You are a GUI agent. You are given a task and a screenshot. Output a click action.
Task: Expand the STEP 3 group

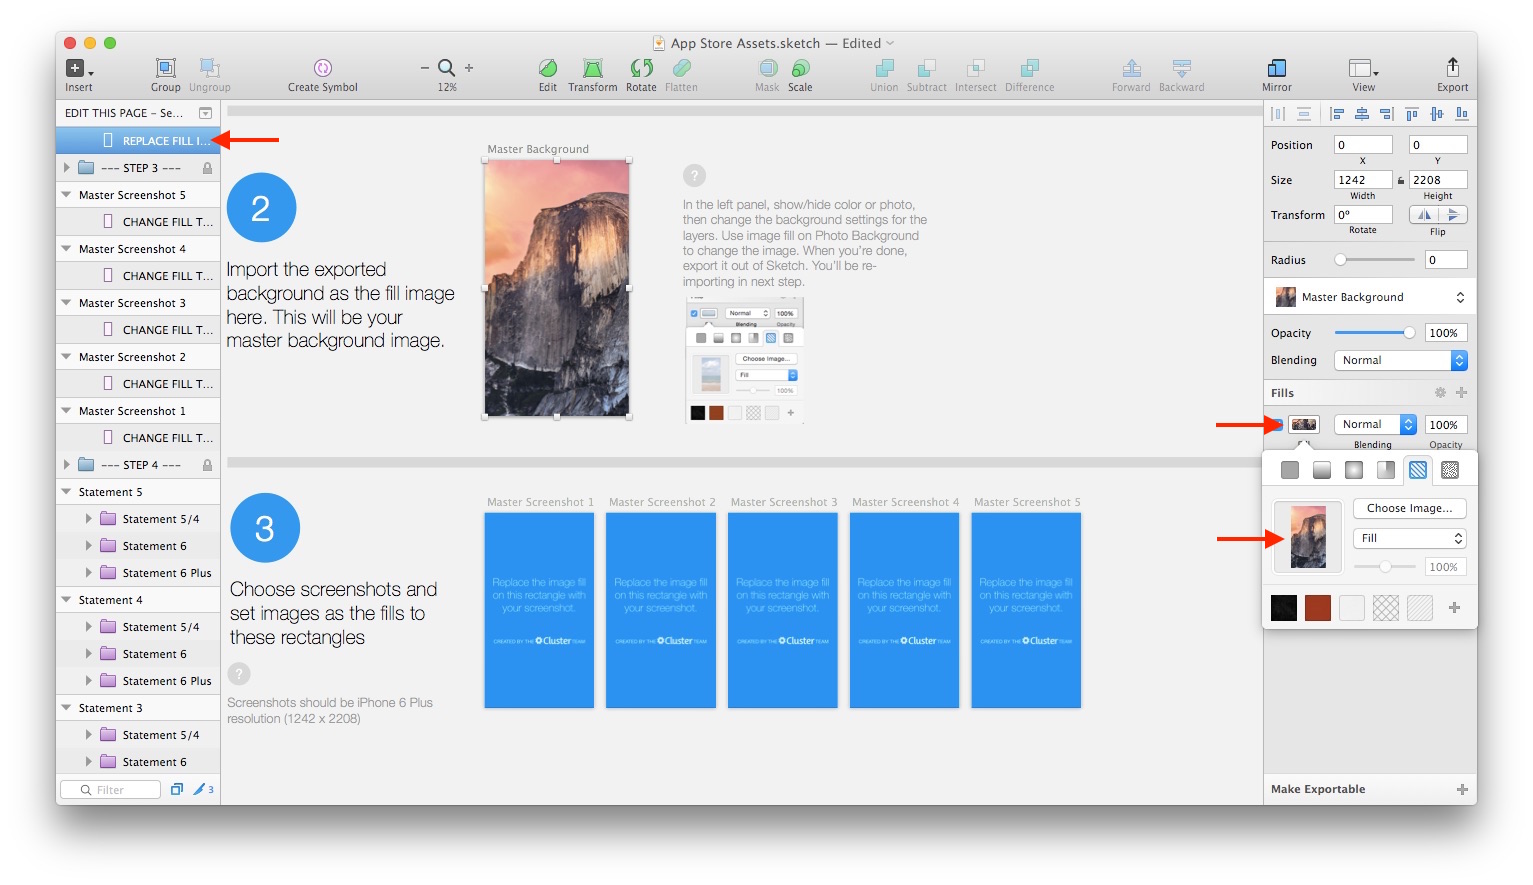[x=66, y=168]
